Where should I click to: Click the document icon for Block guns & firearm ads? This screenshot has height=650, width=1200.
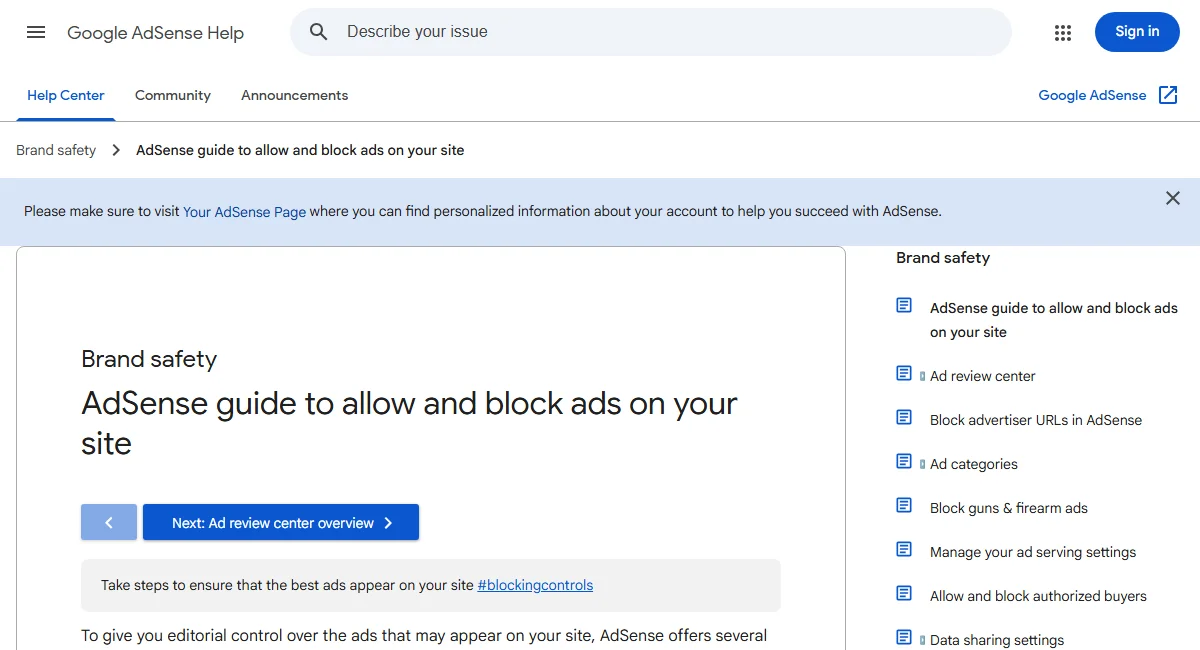click(904, 505)
